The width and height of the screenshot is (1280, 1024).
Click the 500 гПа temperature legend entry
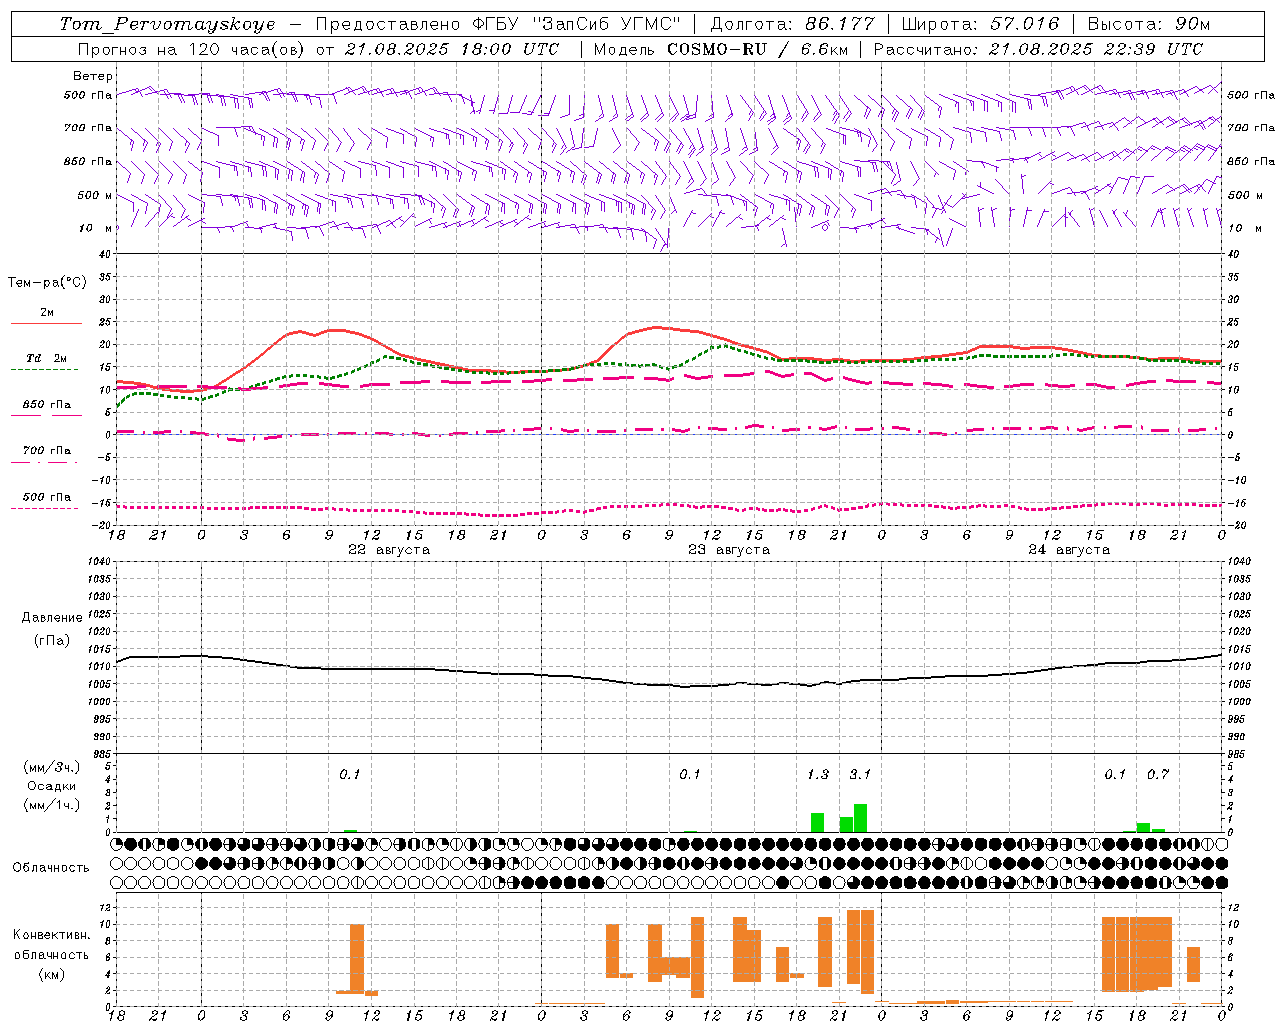46,497
